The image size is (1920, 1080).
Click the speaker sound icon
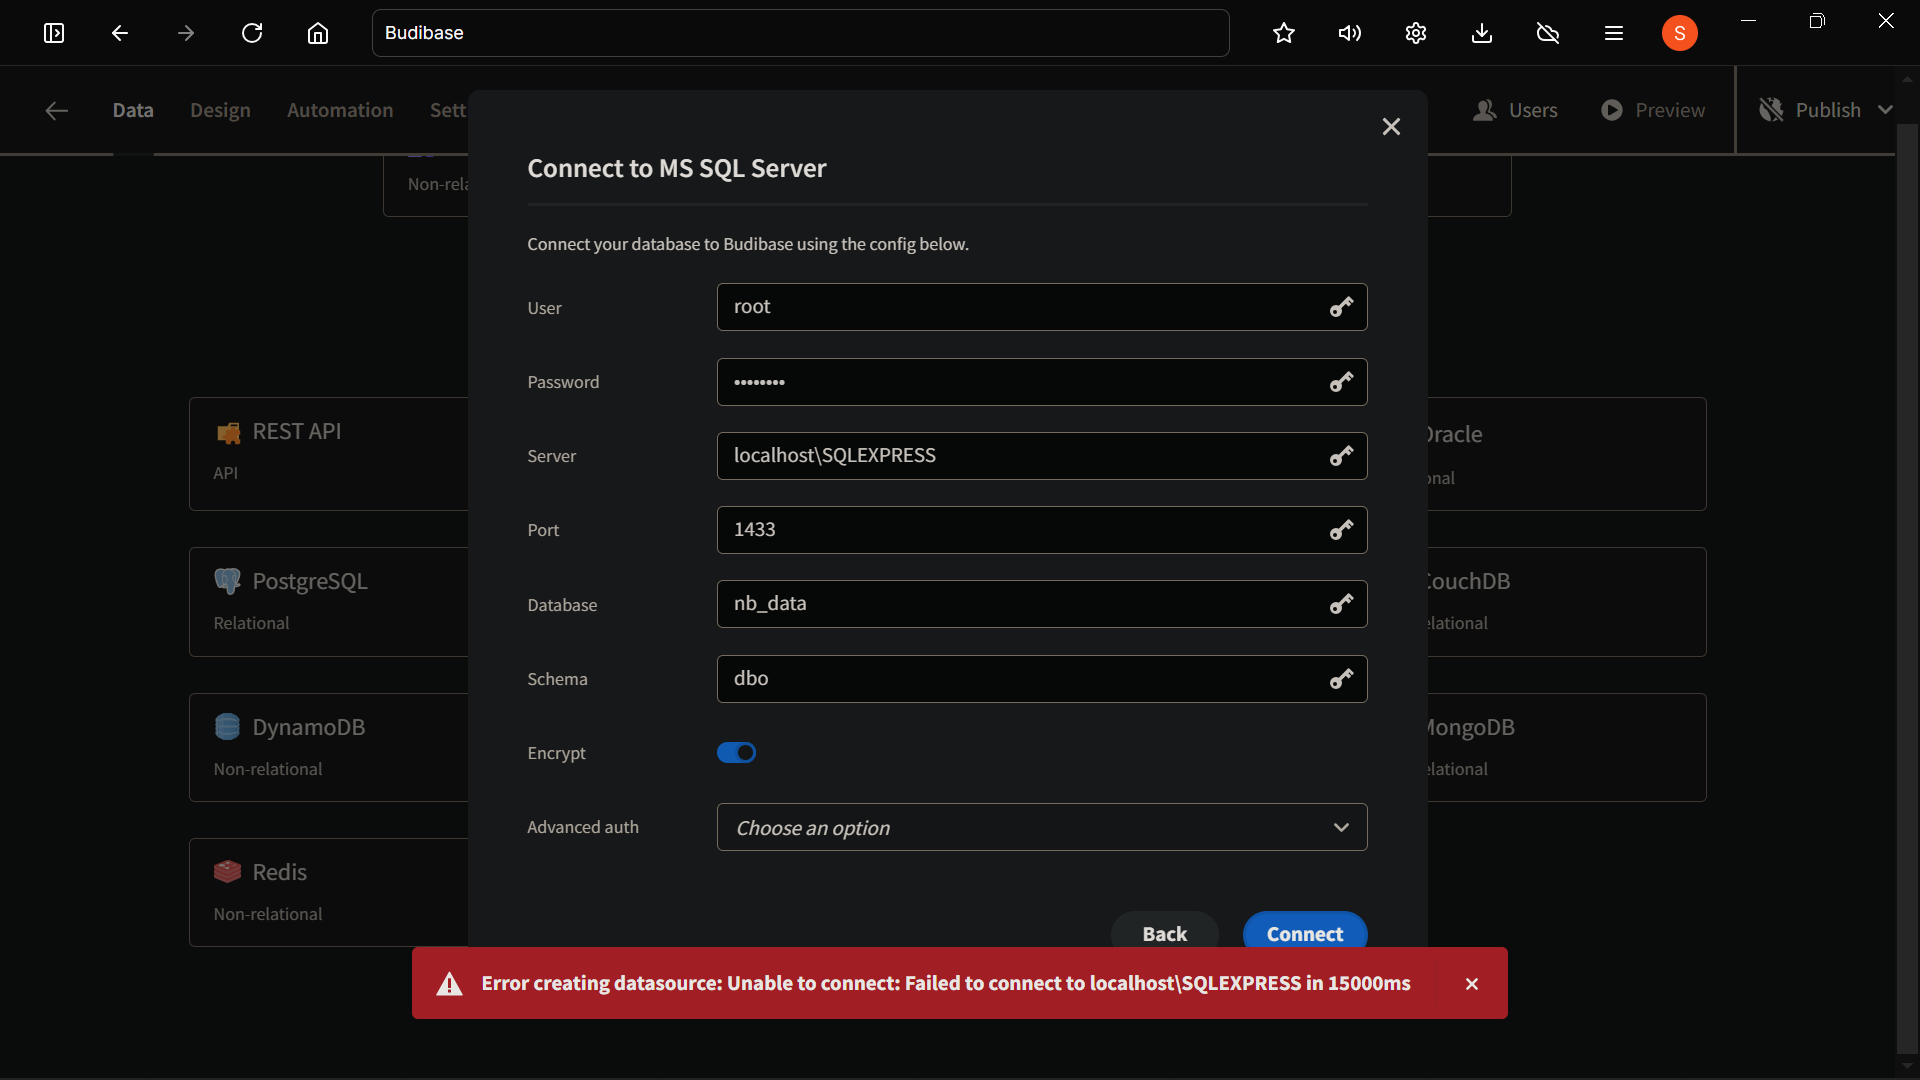click(1350, 33)
